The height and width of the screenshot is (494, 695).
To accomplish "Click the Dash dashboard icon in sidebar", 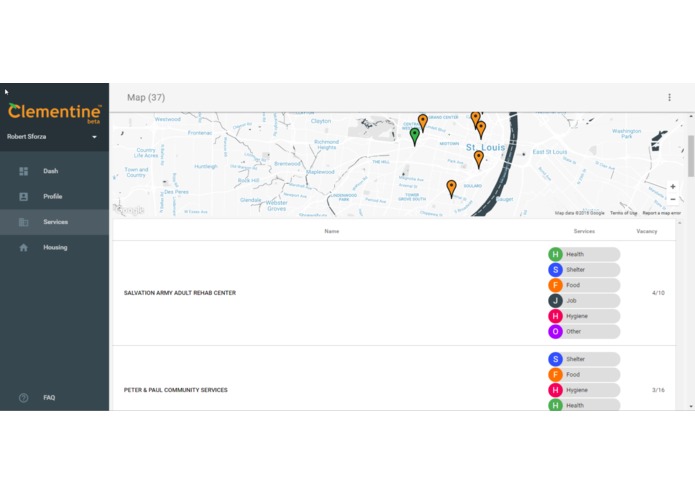I will (23, 171).
